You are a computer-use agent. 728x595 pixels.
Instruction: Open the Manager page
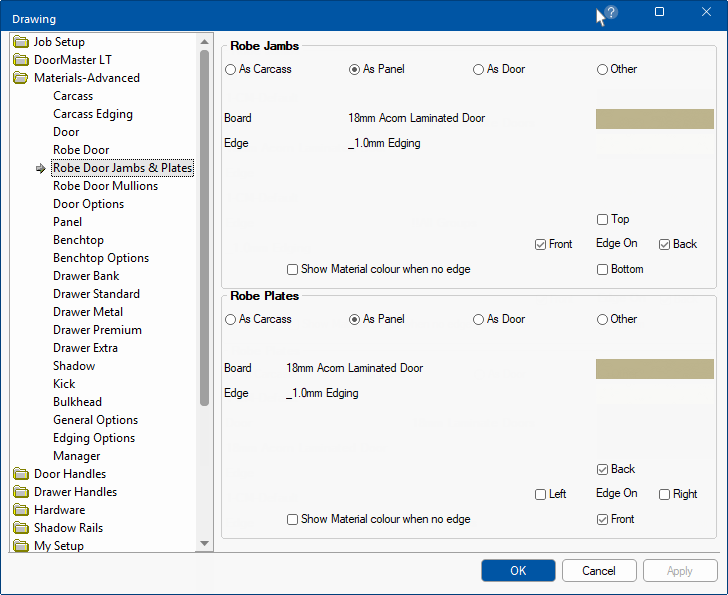click(77, 457)
